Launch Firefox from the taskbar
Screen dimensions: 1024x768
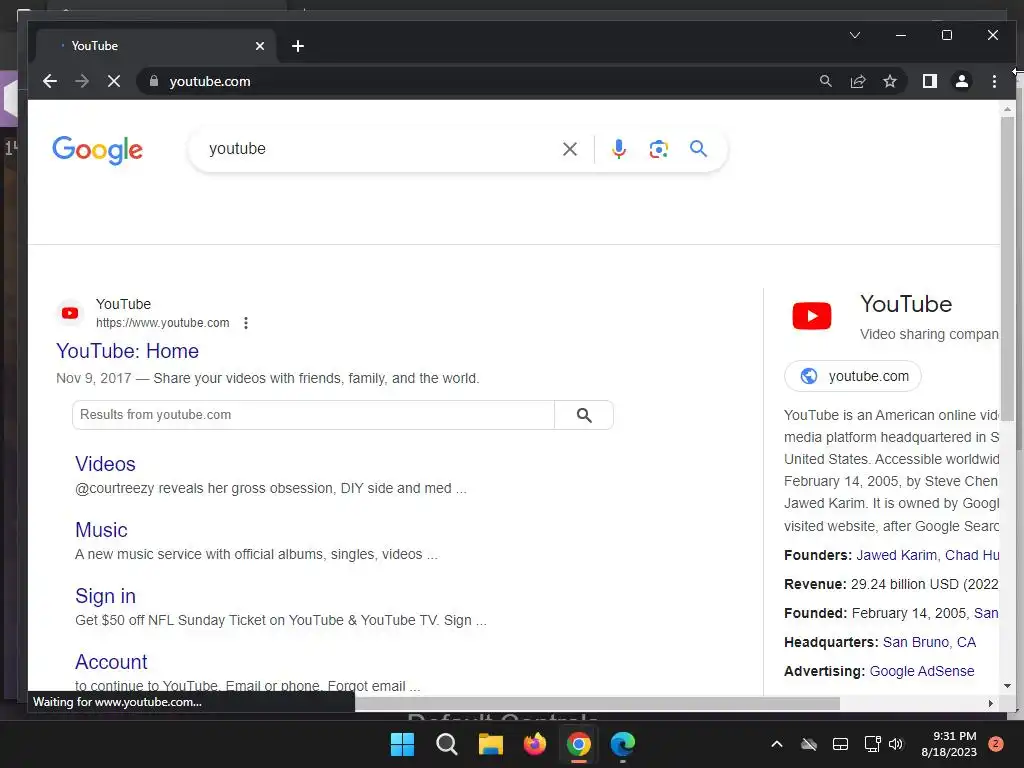[x=535, y=744]
